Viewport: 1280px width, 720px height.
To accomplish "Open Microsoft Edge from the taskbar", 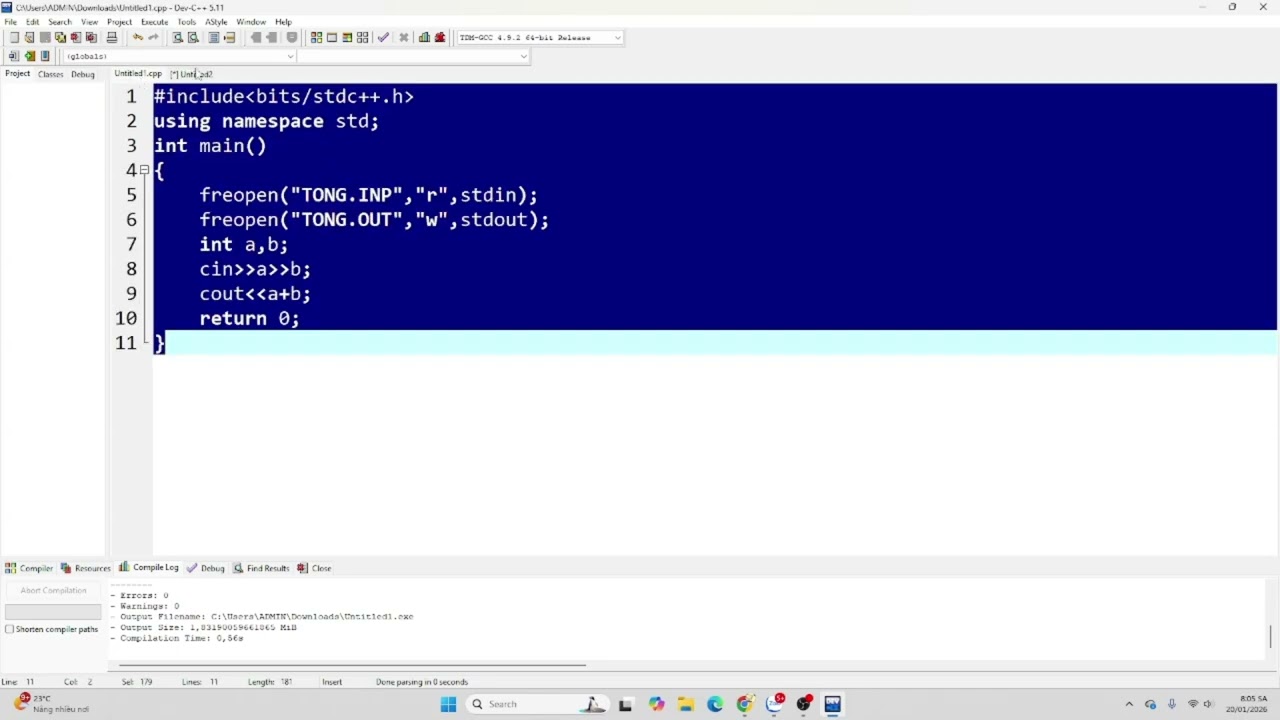I will [715, 704].
